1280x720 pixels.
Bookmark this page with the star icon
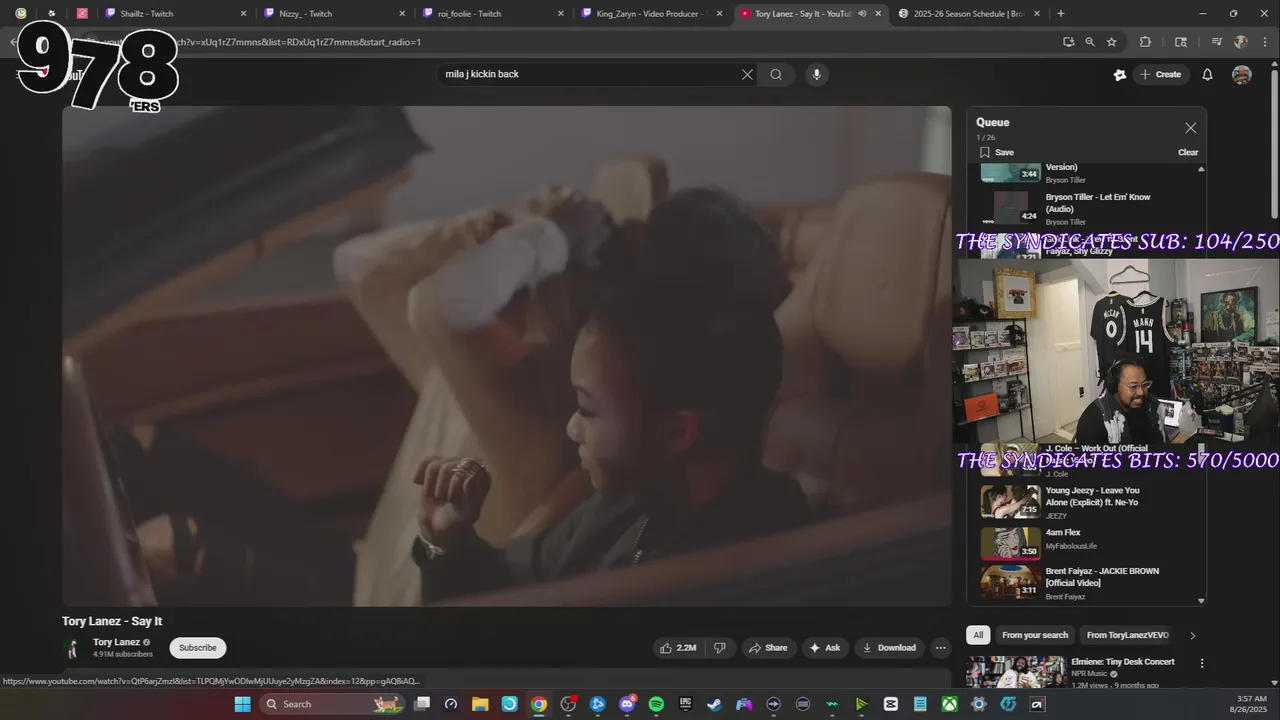click(x=1111, y=42)
